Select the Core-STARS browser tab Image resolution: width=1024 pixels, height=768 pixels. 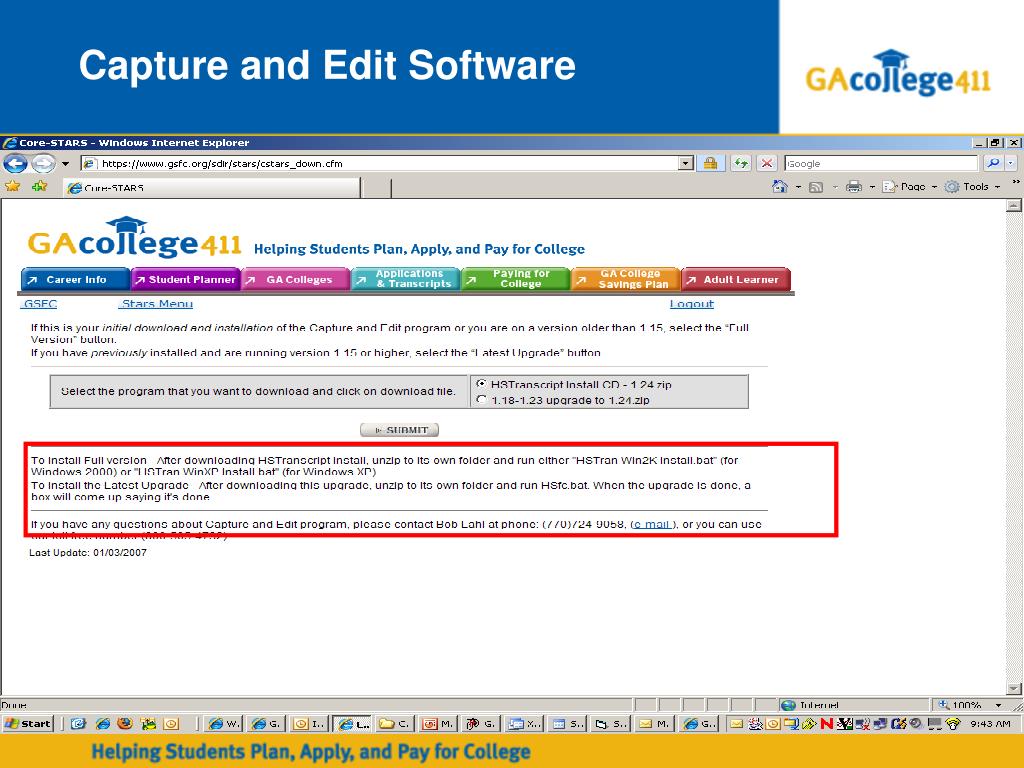click(x=212, y=188)
